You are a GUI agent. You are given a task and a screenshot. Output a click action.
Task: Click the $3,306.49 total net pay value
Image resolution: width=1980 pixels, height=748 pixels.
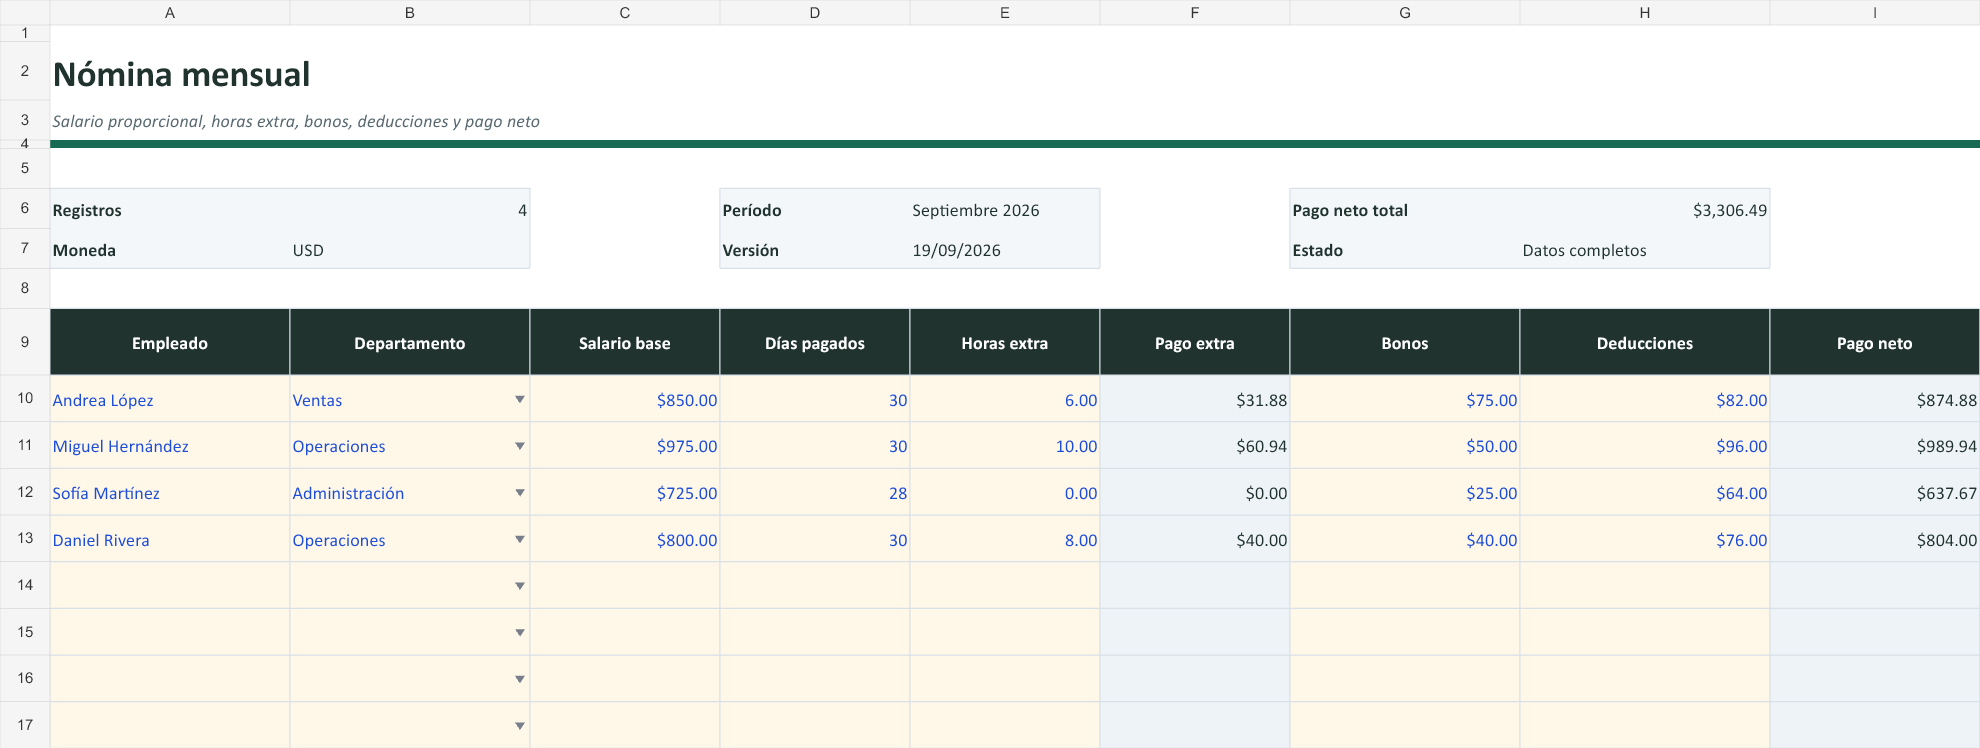pyautogui.click(x=1645, y=209)
